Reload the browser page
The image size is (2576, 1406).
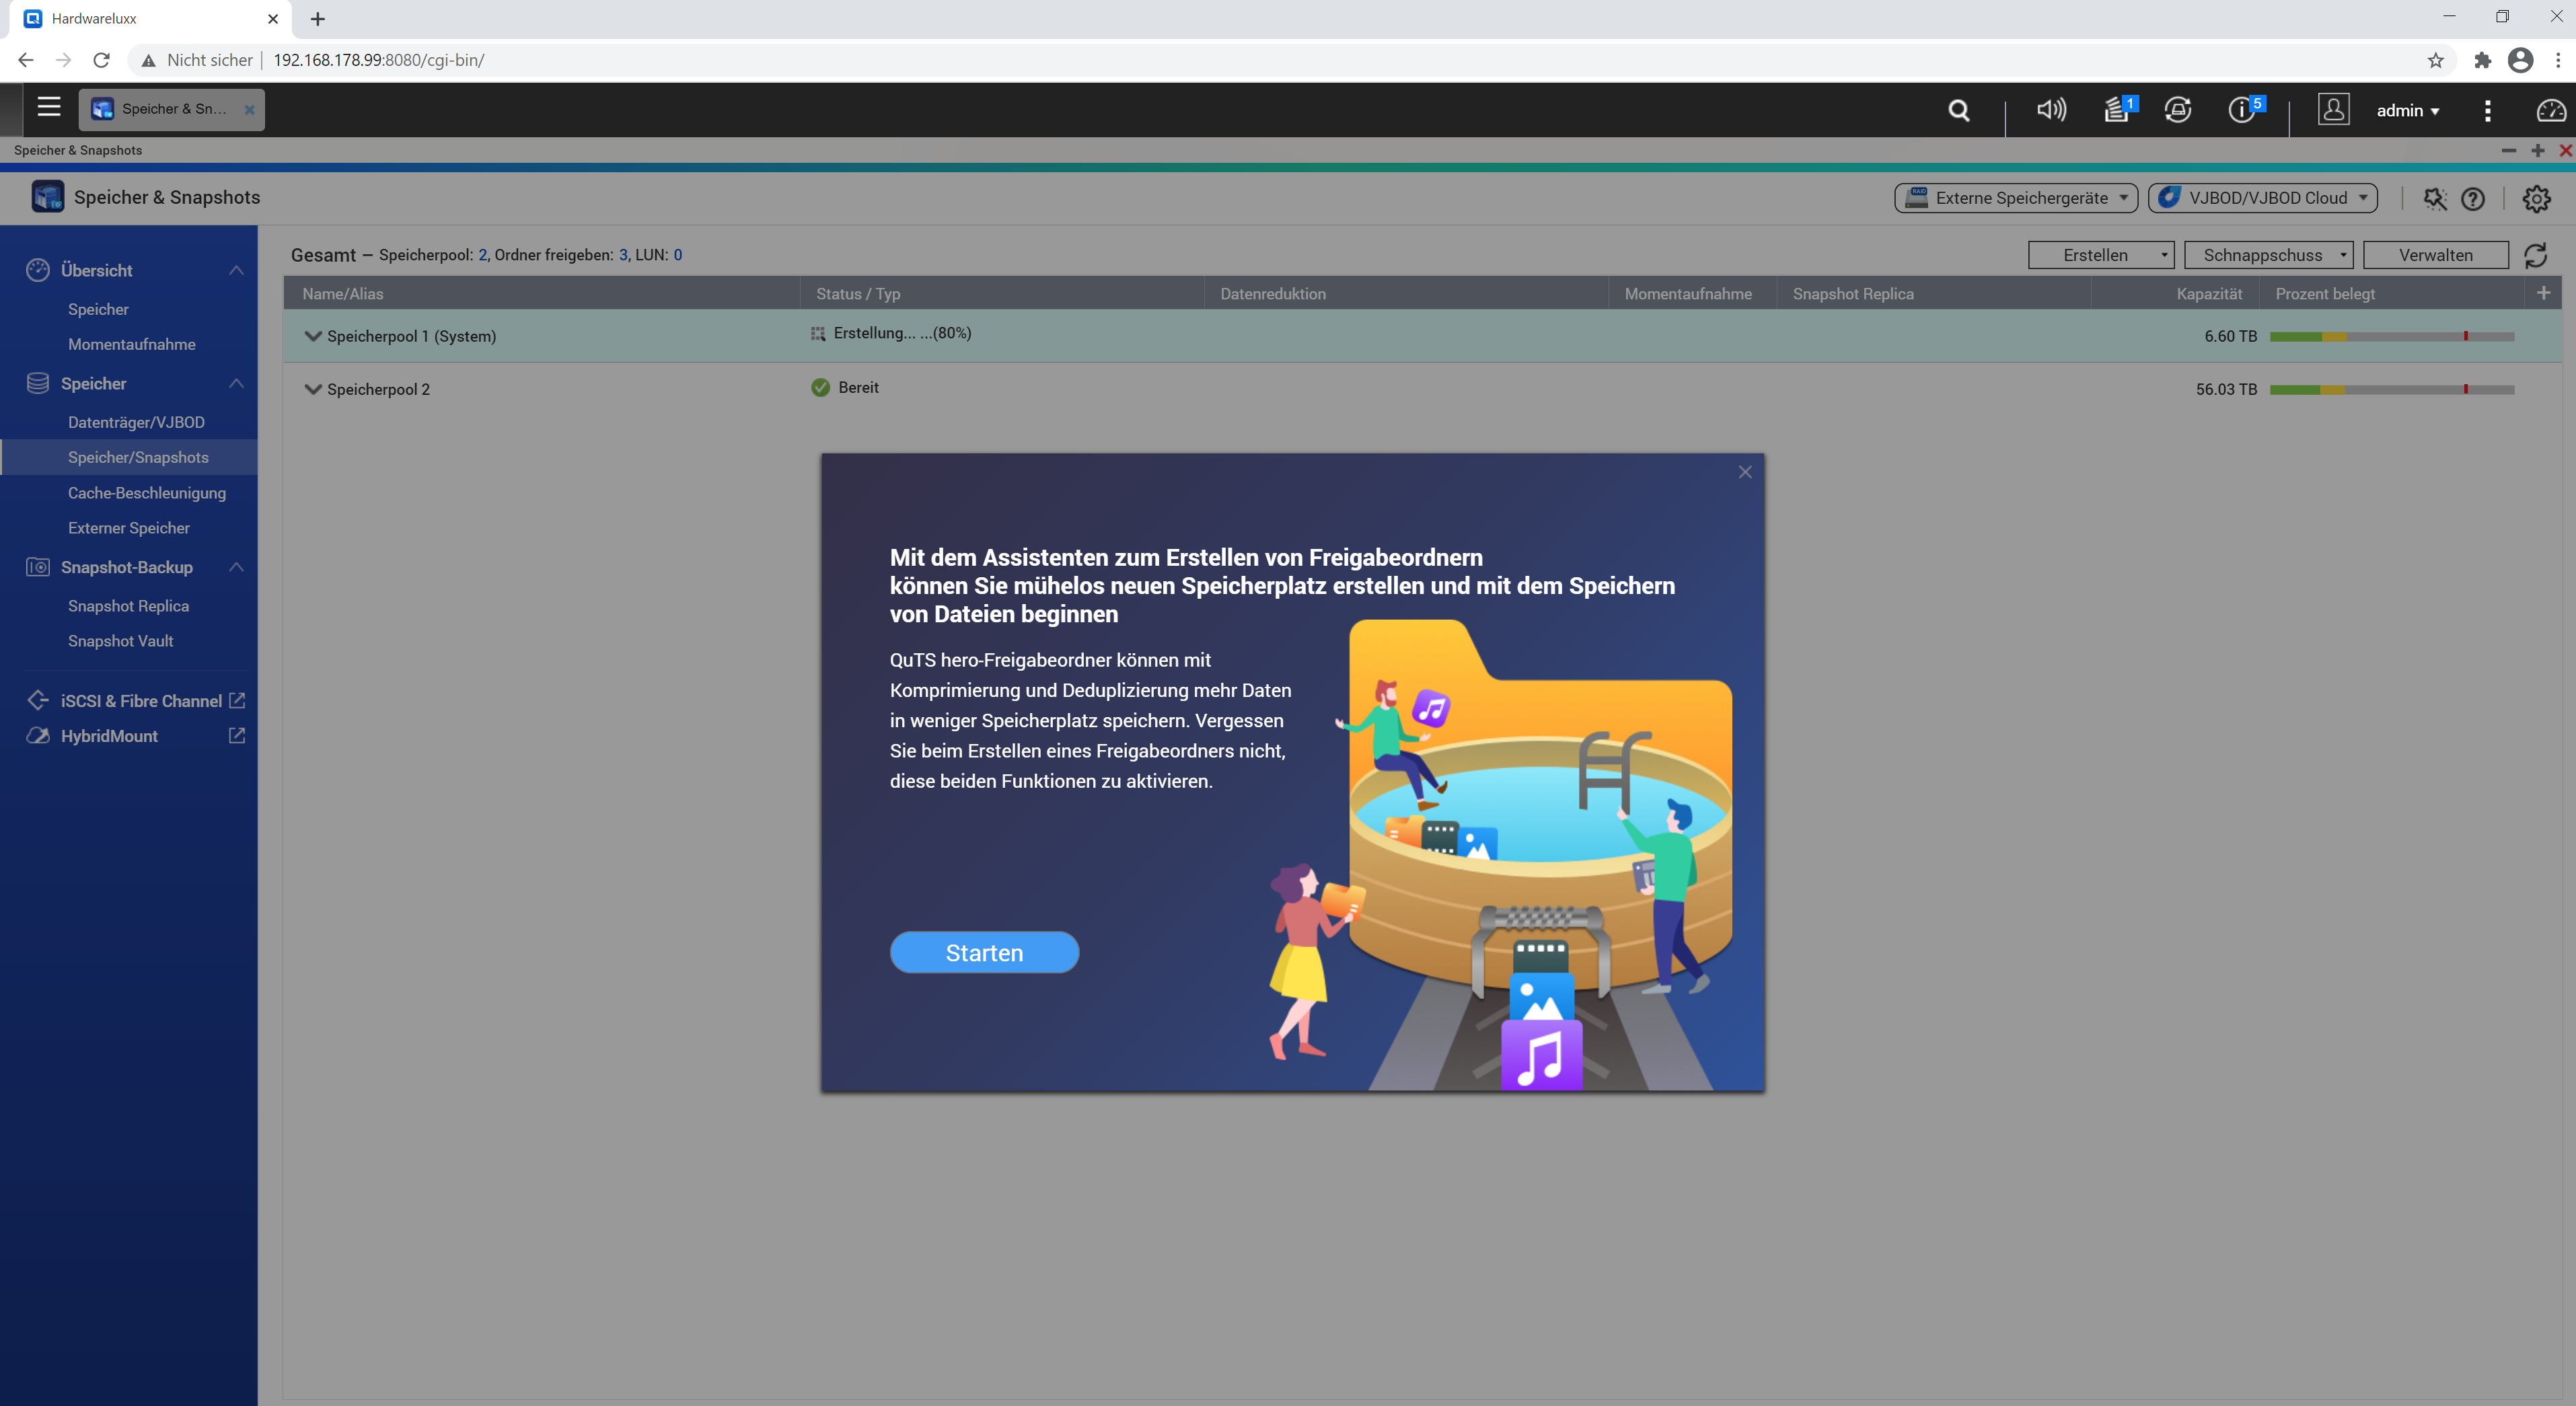pos(101,60)
